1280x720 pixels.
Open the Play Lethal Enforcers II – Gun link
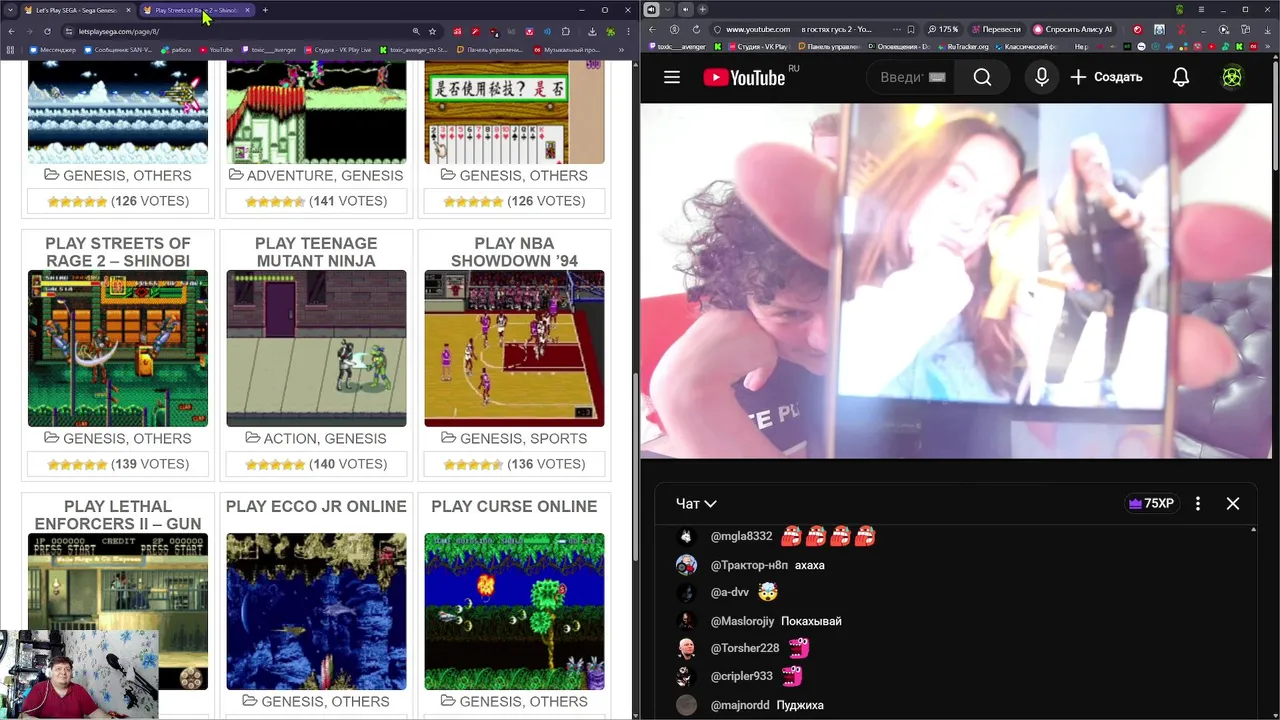[118, 515]
